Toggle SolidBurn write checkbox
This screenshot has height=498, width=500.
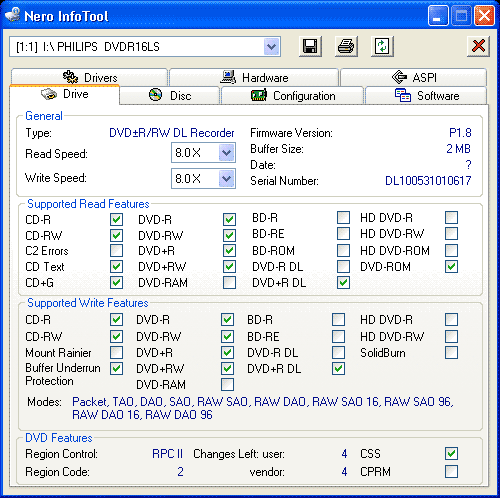pyautogui.click(x=451, y=352)
